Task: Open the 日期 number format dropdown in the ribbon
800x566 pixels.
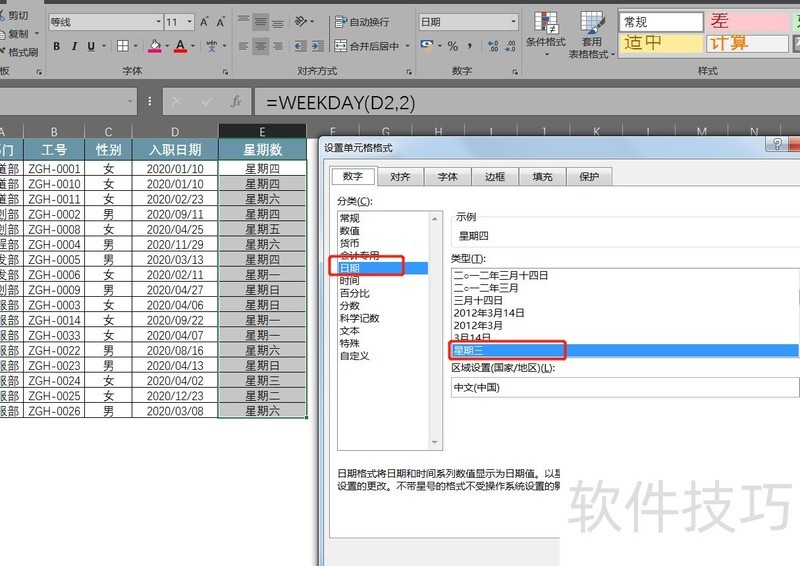Action: pyautogui.click(x=513, y=22)
